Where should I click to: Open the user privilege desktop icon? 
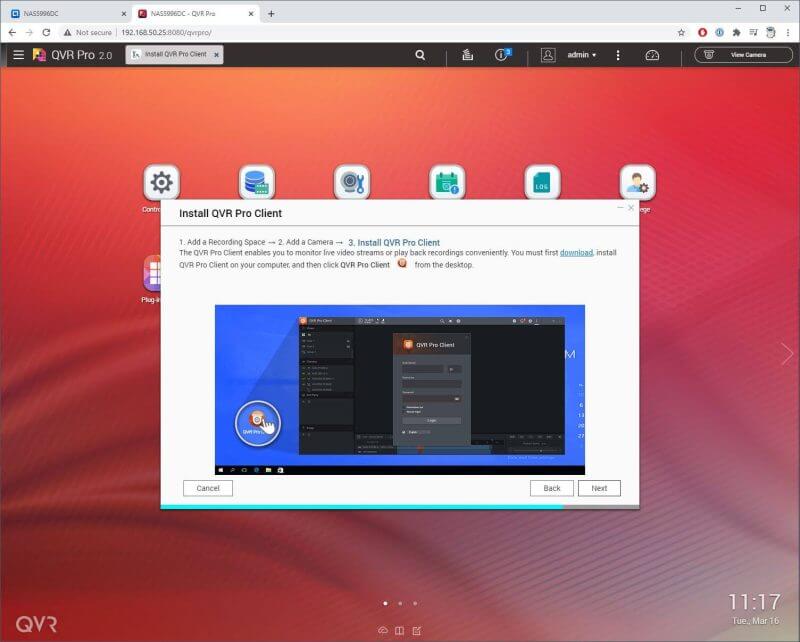[637, 182]
